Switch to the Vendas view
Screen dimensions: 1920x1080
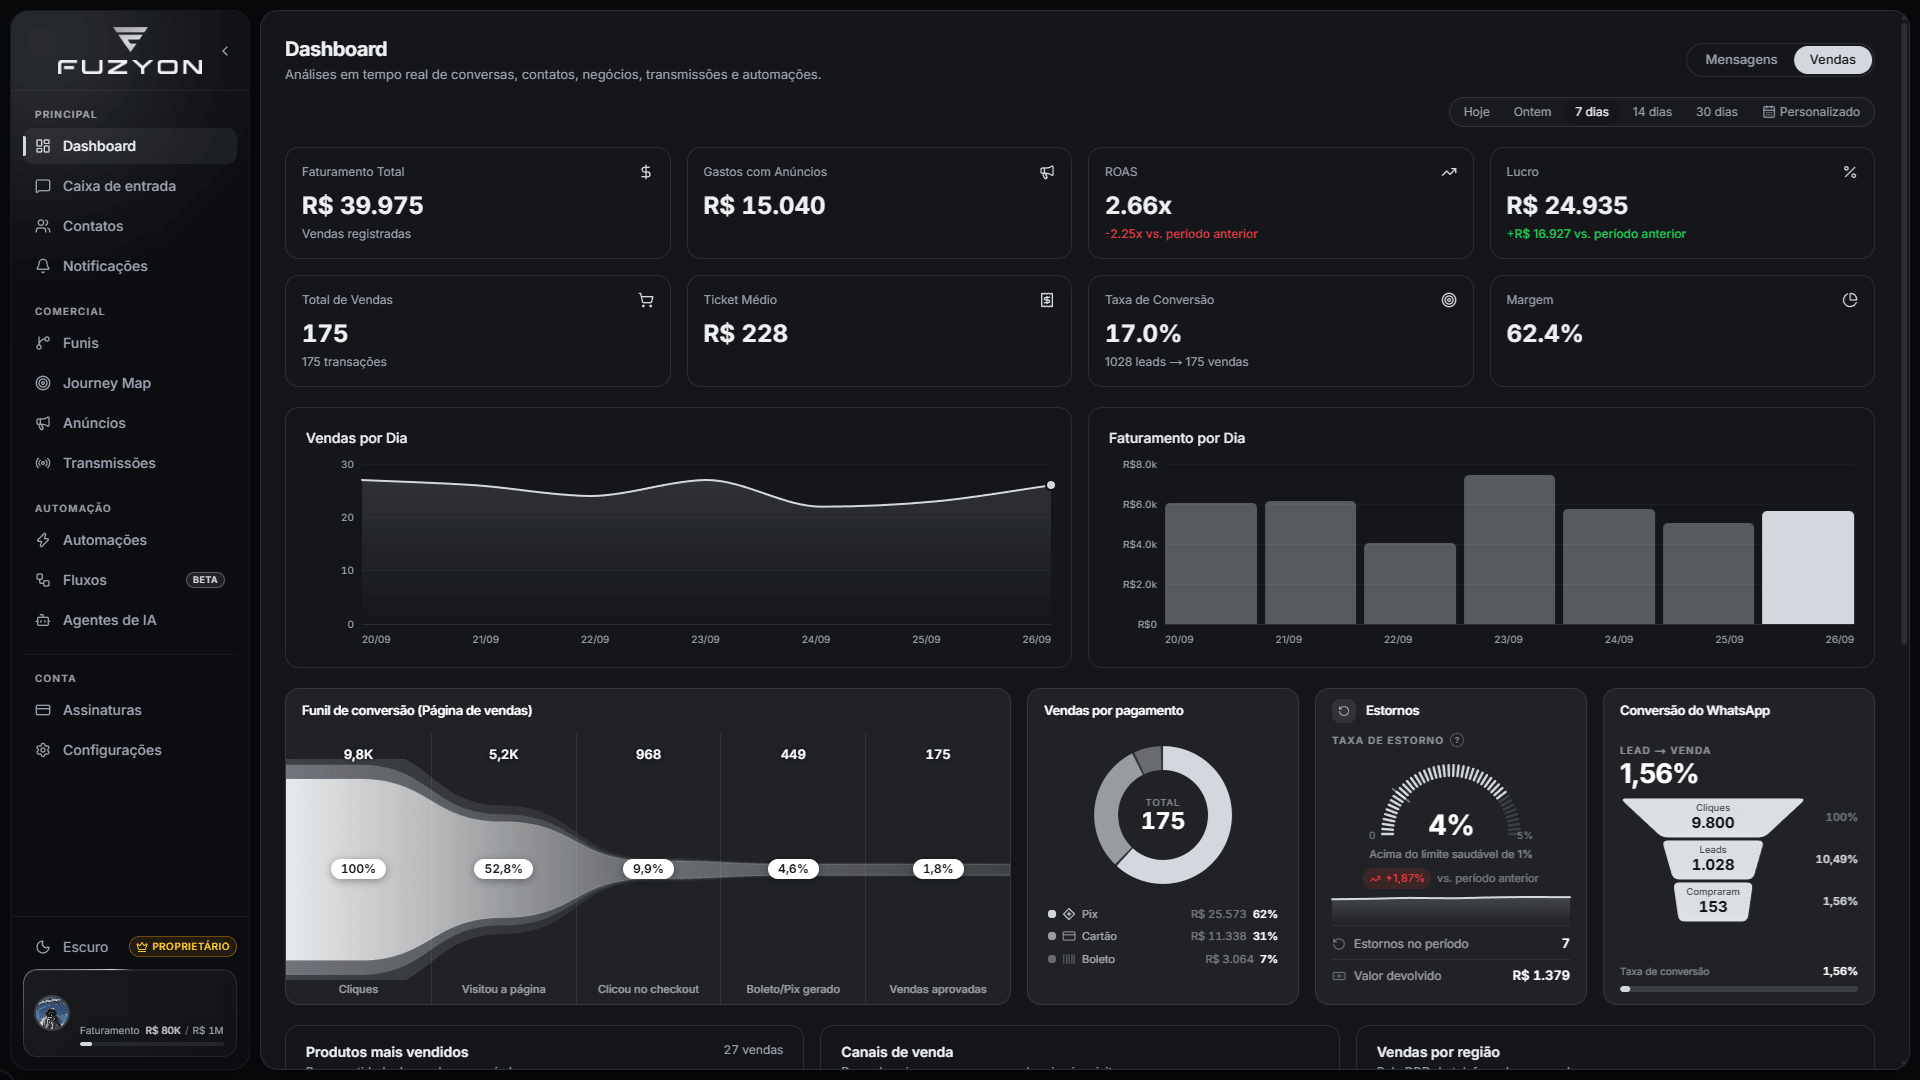1832,60
